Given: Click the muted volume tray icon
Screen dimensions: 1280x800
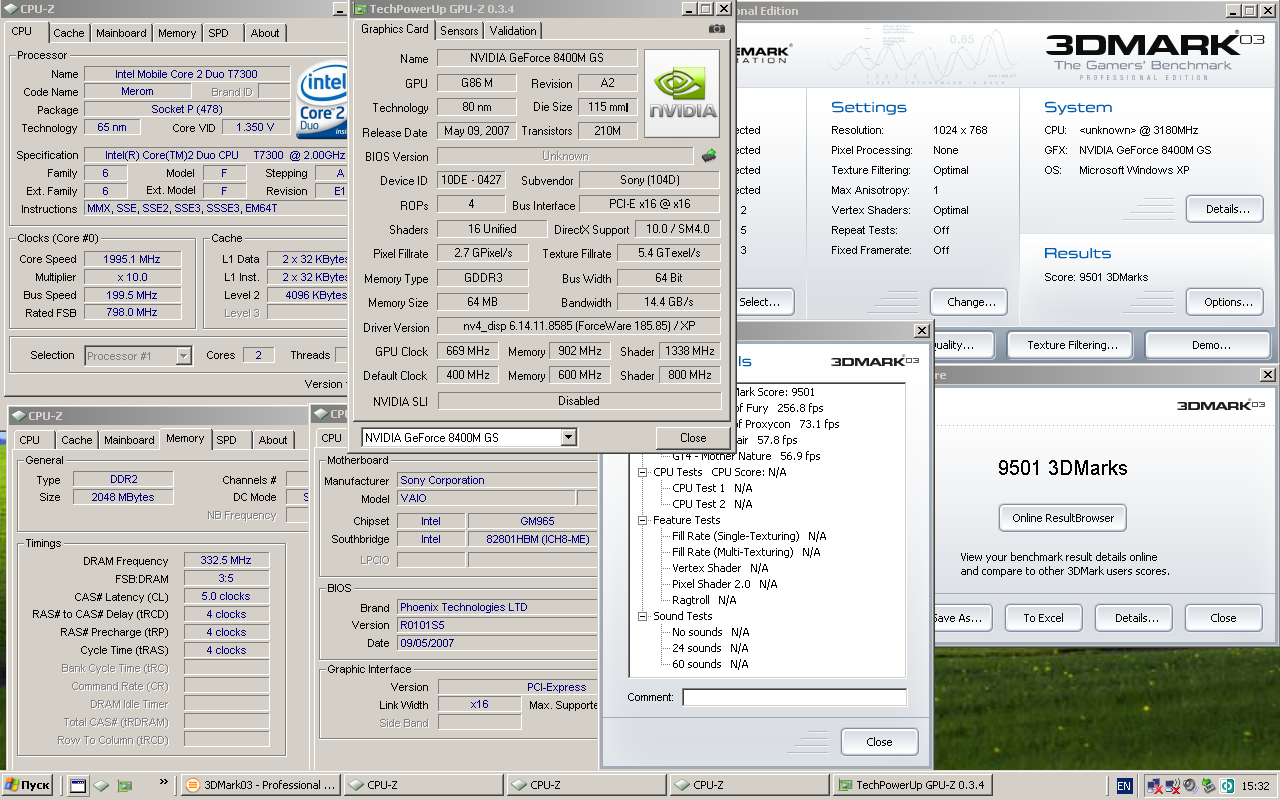Looking at the screenshot, I should (x=1173, y=786).
